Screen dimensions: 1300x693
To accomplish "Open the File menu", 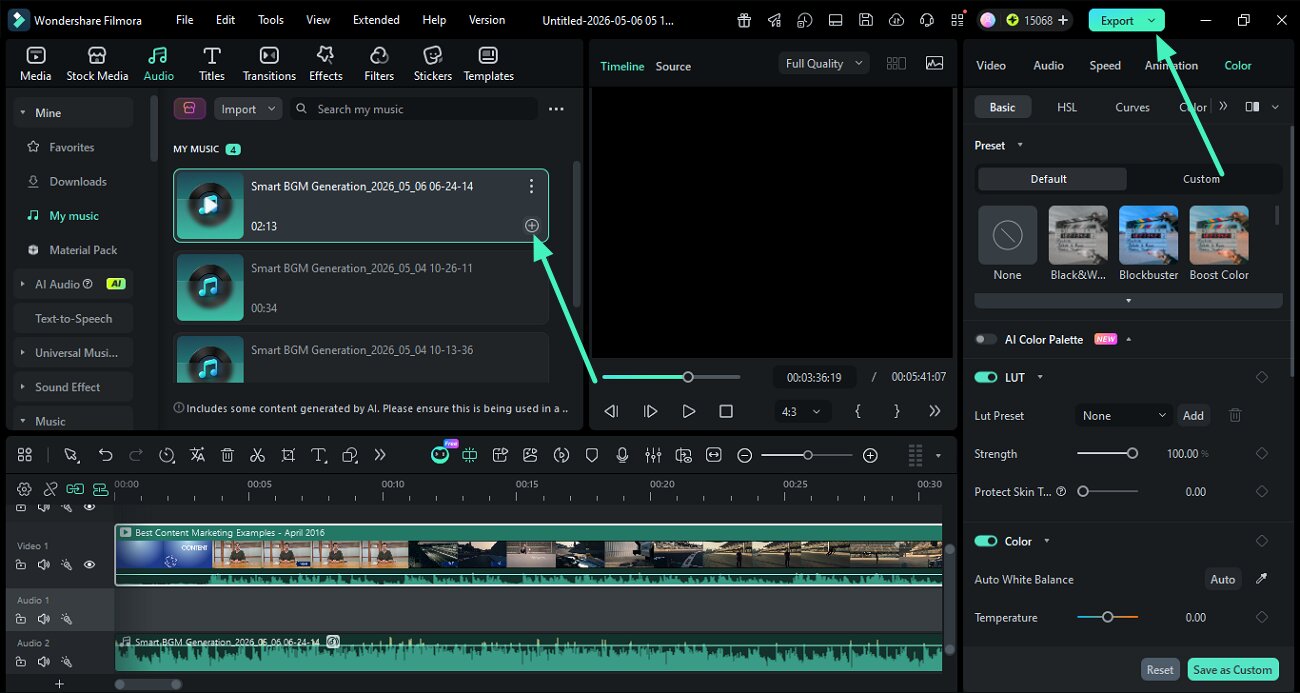I will click(185, 20).
